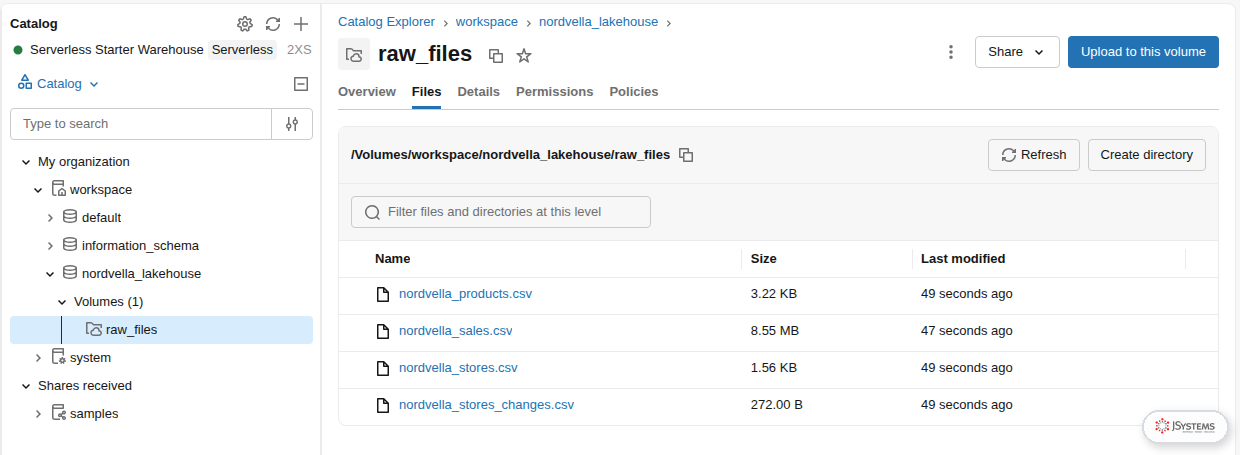Expand the samples share
1240x455 pixels.
coord(38,414)
